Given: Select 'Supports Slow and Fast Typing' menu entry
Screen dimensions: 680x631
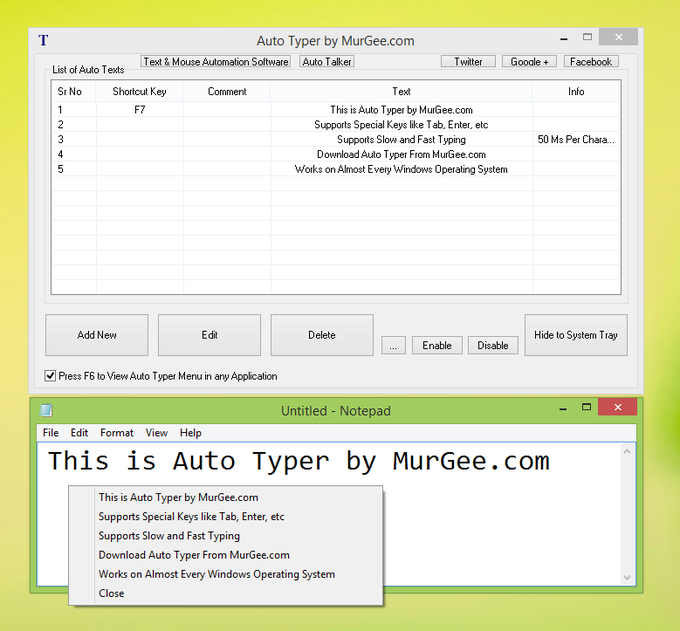Looking at the screenshot, I should tap(169, 536).
